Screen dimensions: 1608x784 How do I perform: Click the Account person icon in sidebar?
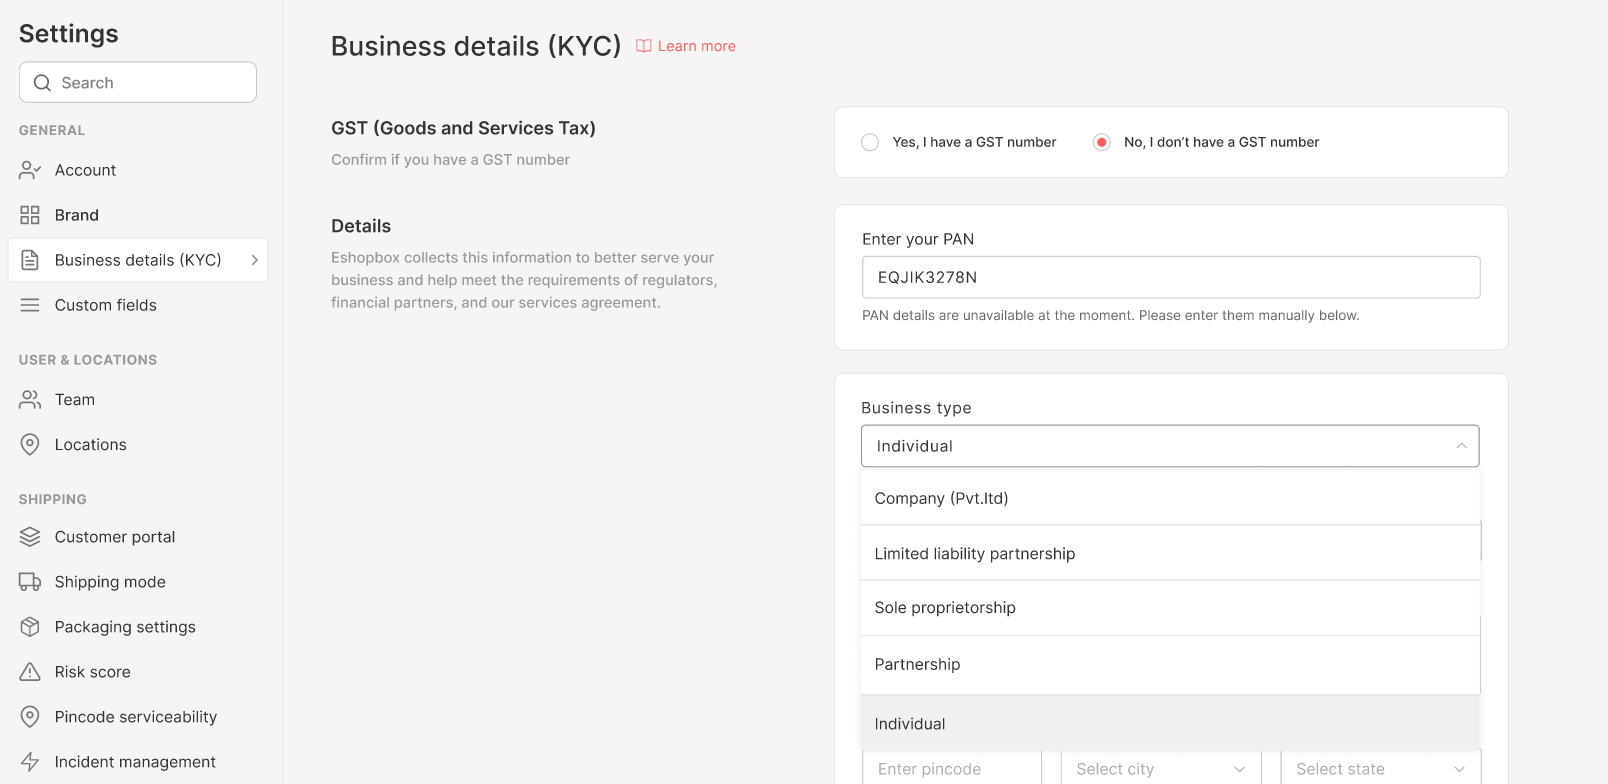30,170
